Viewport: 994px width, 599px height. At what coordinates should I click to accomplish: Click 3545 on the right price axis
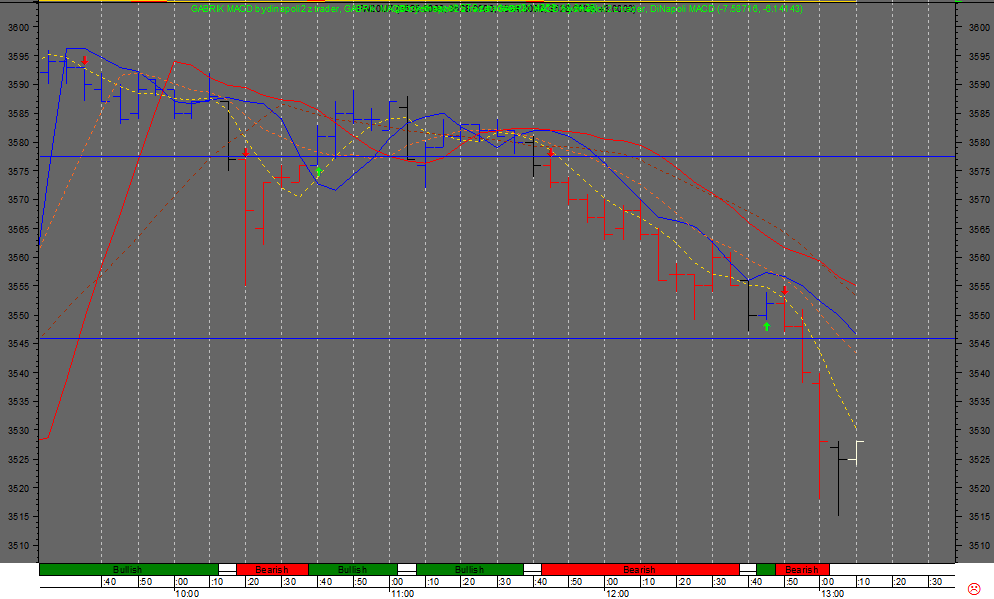979,344
